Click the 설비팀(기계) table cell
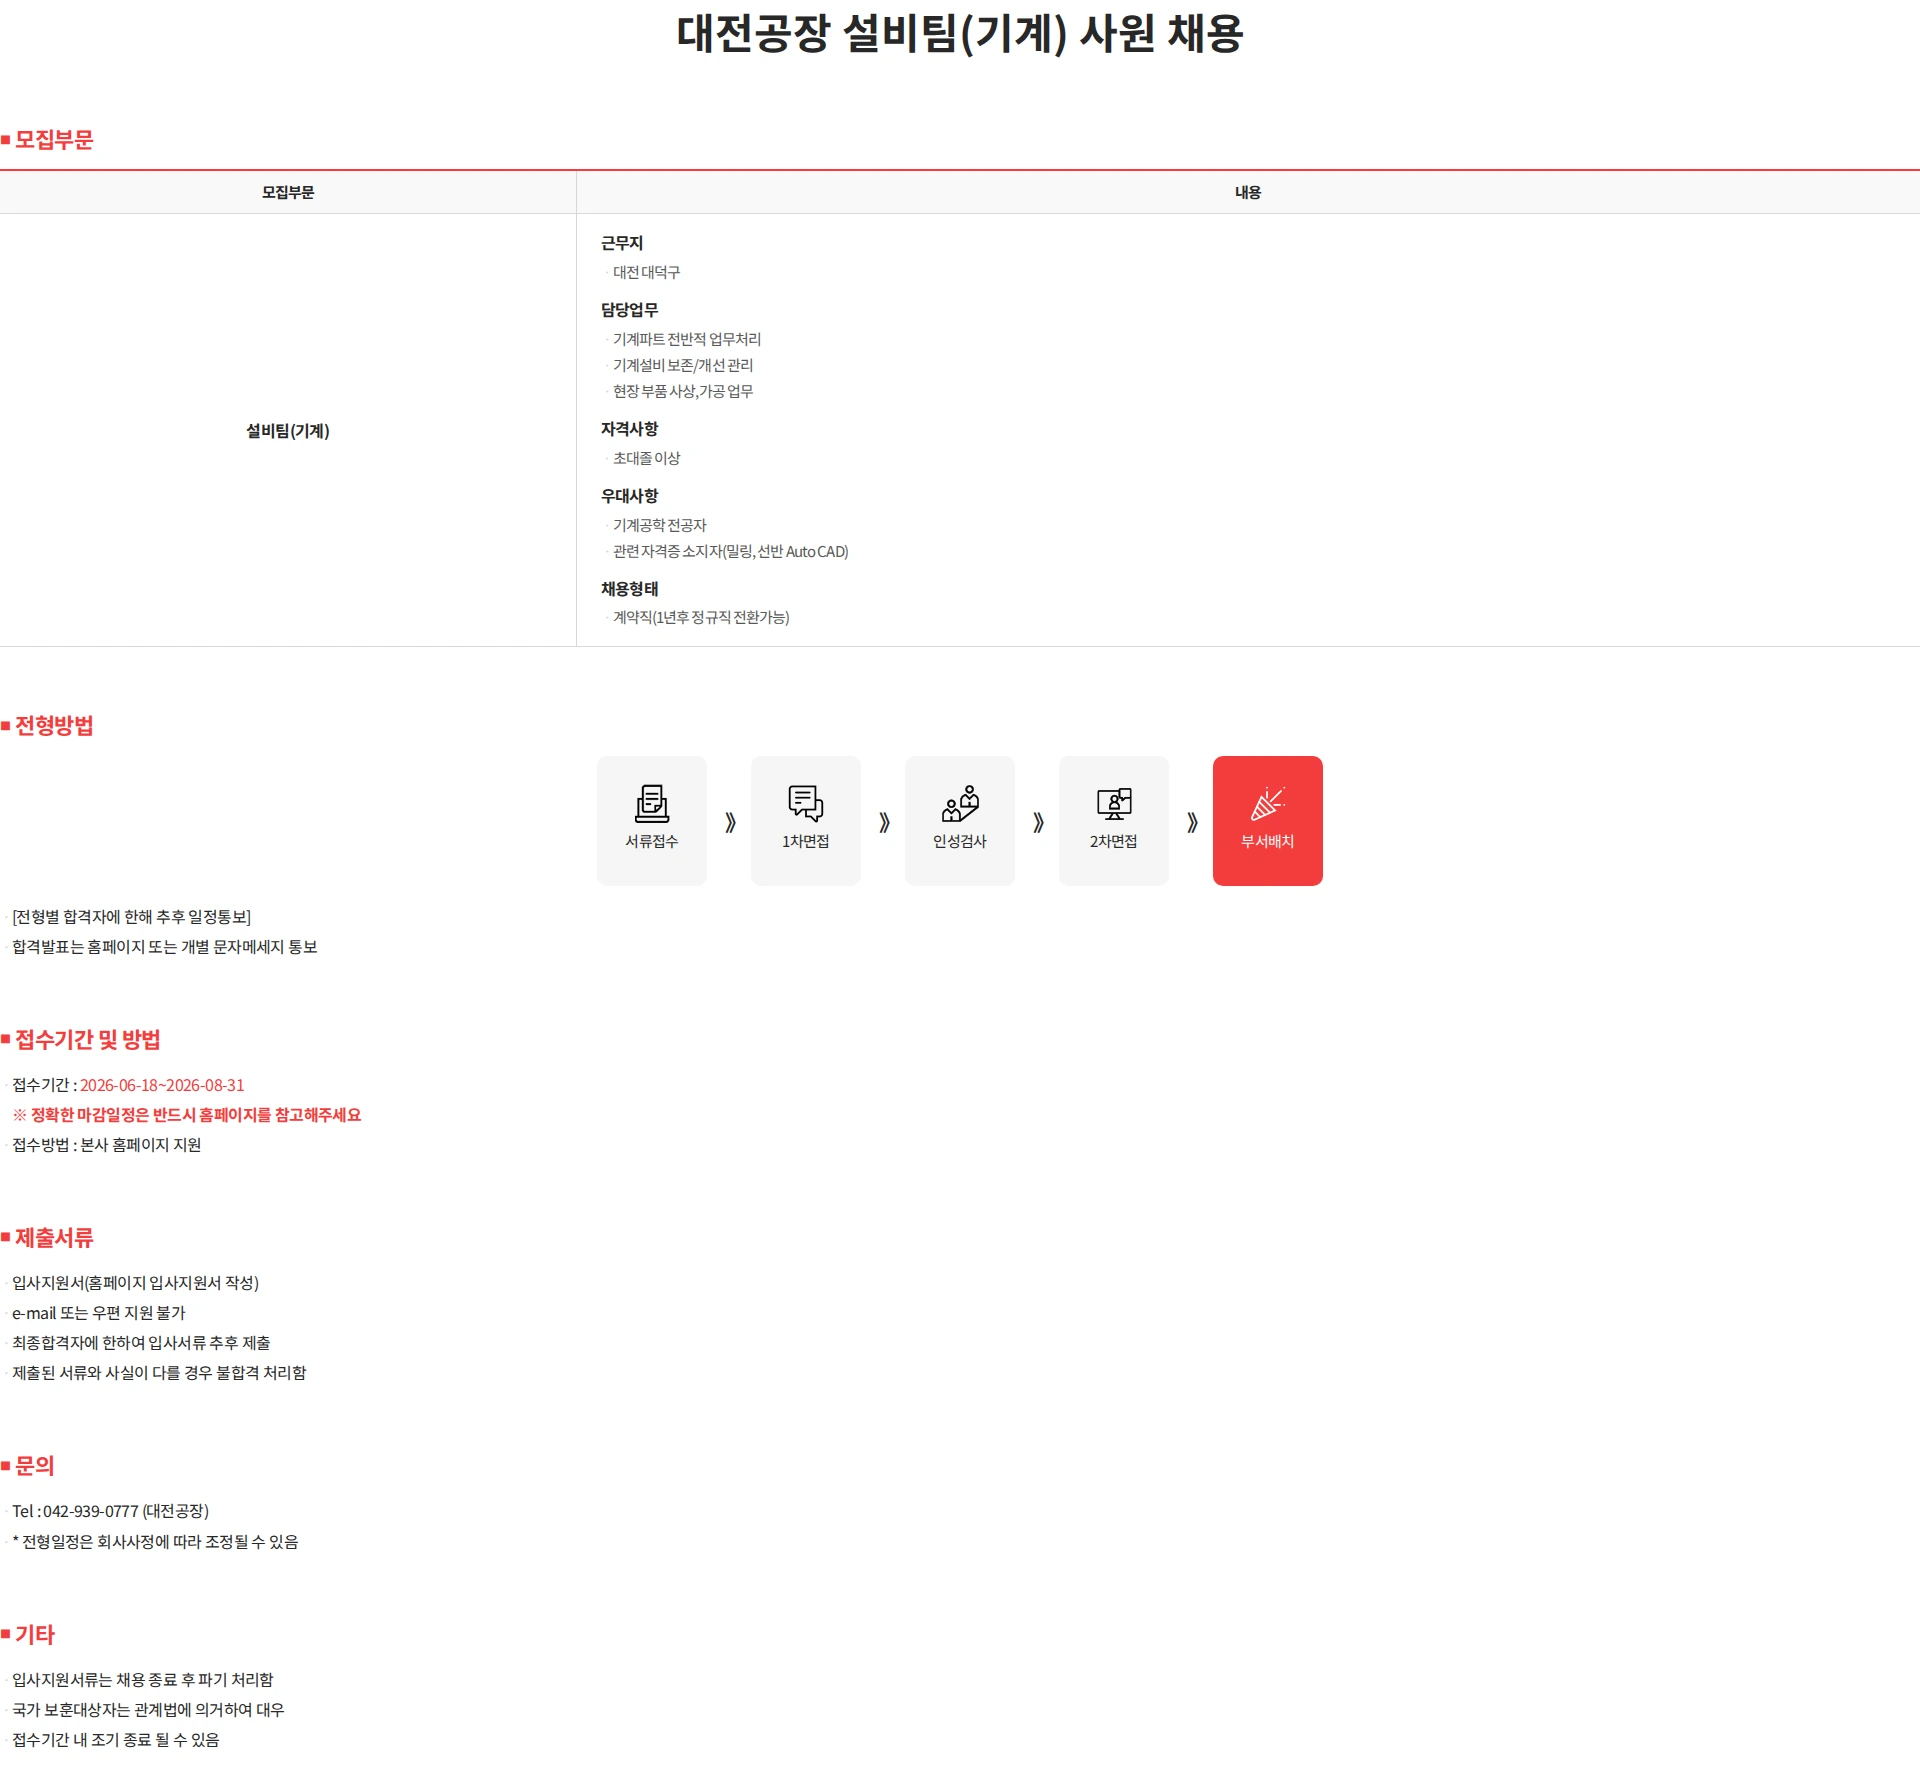Viewport: 1920px width, 1773px height. pyautogui.click(x=288, y=431)
